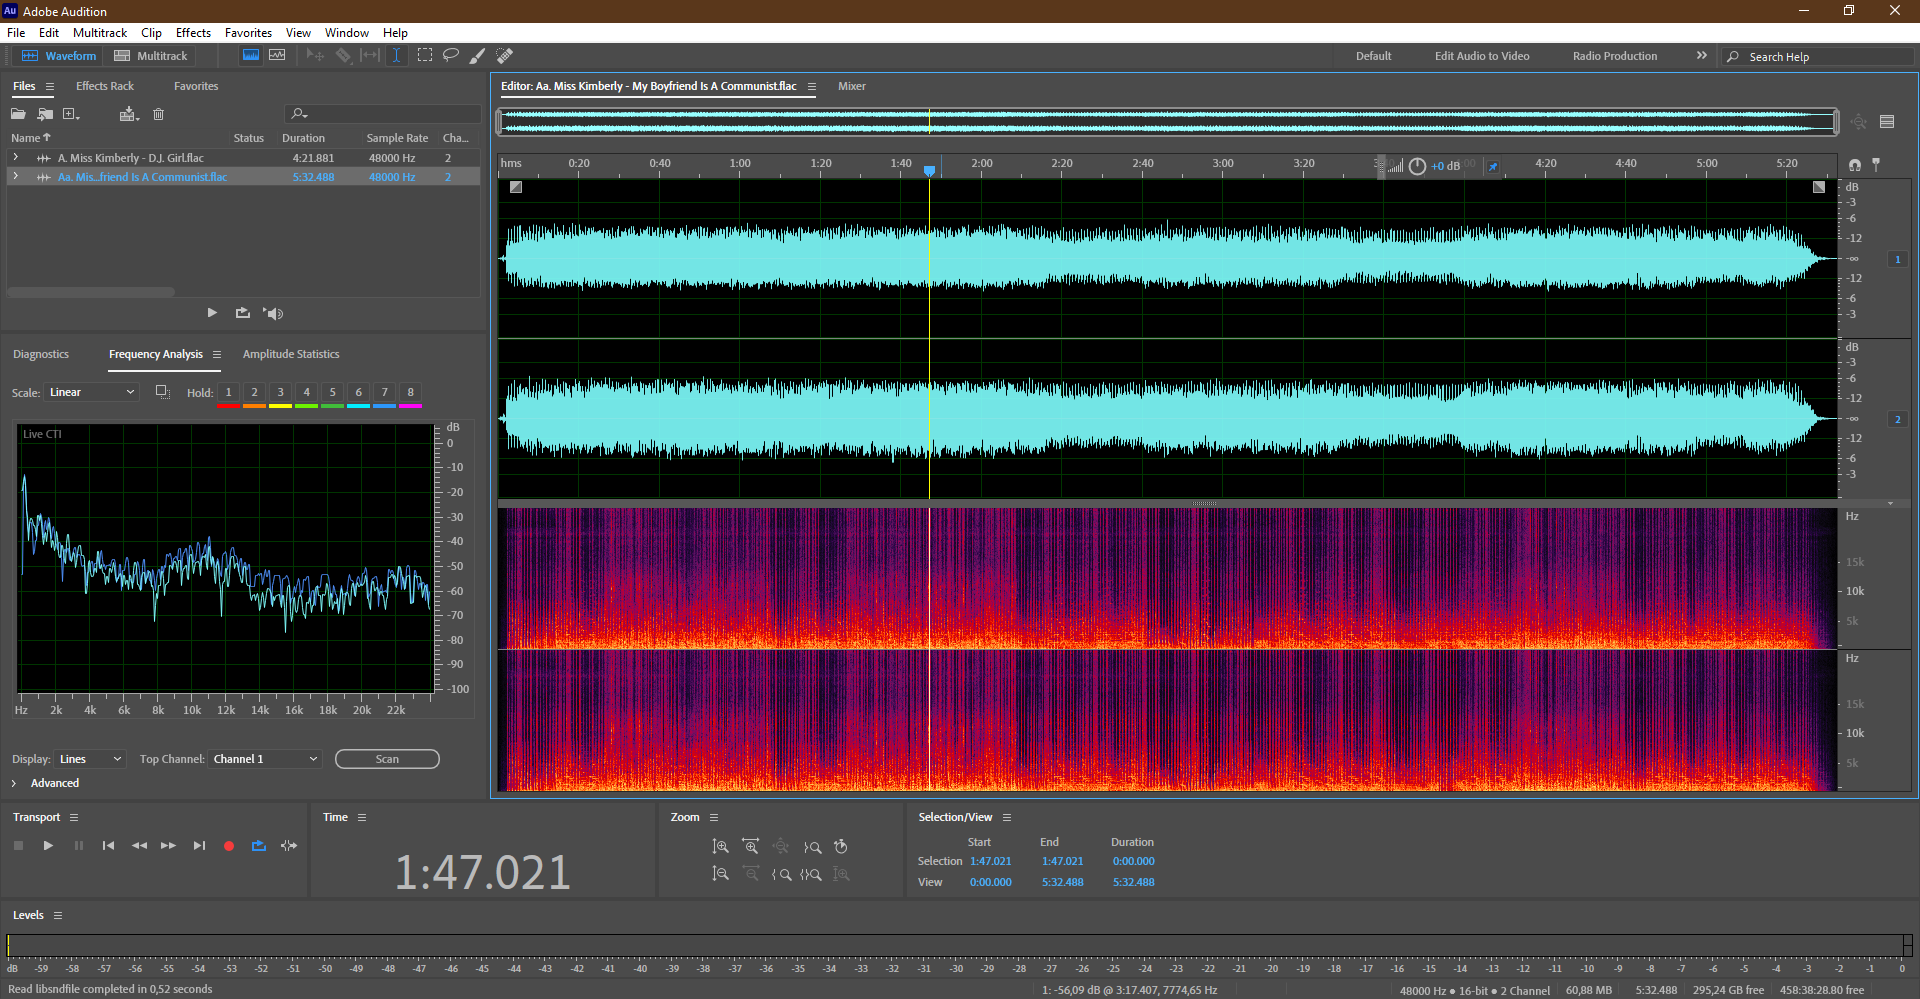Switch to Waveform view button
Image resolution: width=1920 pixels, height=999 pixels.
59,56
